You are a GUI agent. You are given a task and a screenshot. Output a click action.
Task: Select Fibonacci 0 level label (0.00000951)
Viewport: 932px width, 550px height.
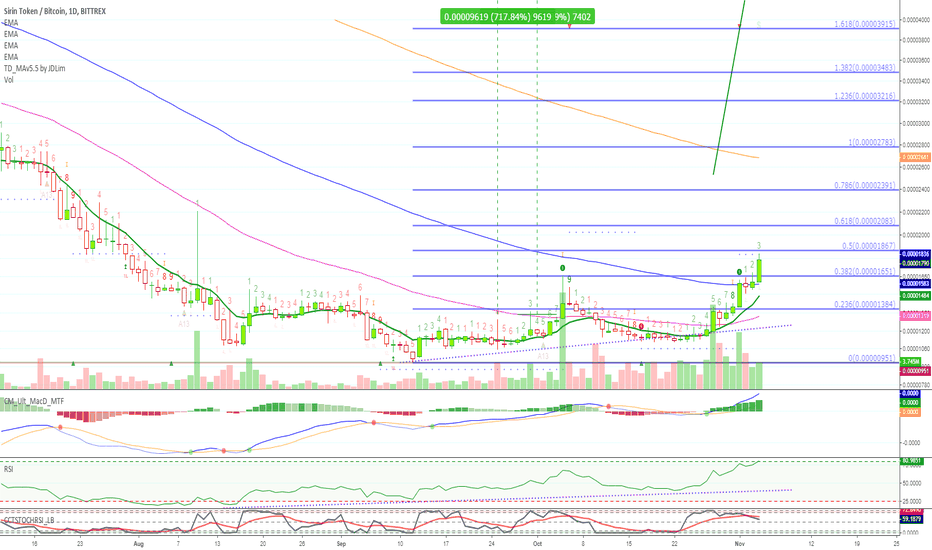pyautogui.click(x=872, y=358)
